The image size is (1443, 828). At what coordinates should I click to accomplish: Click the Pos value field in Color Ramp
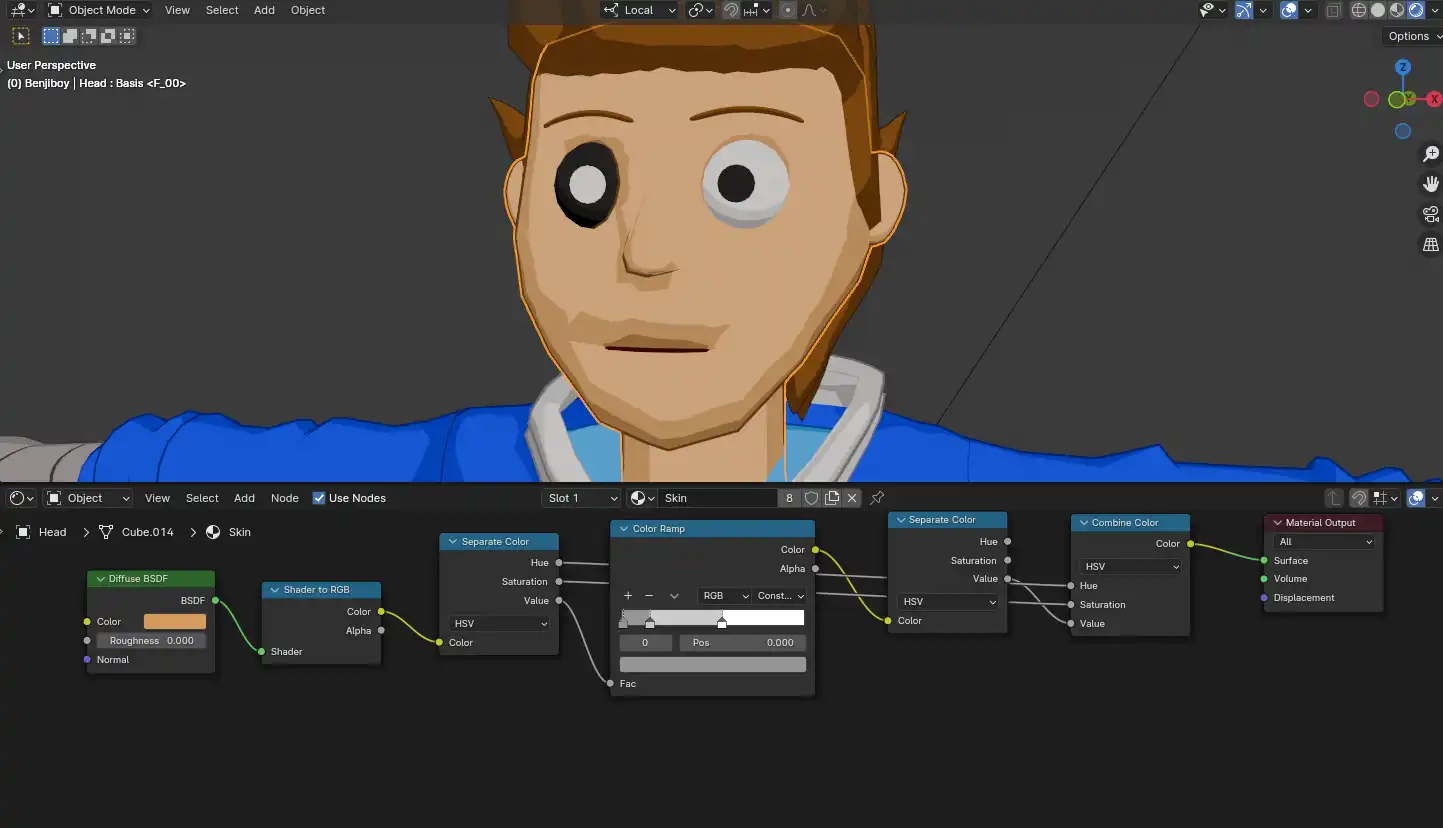point(743,642)
